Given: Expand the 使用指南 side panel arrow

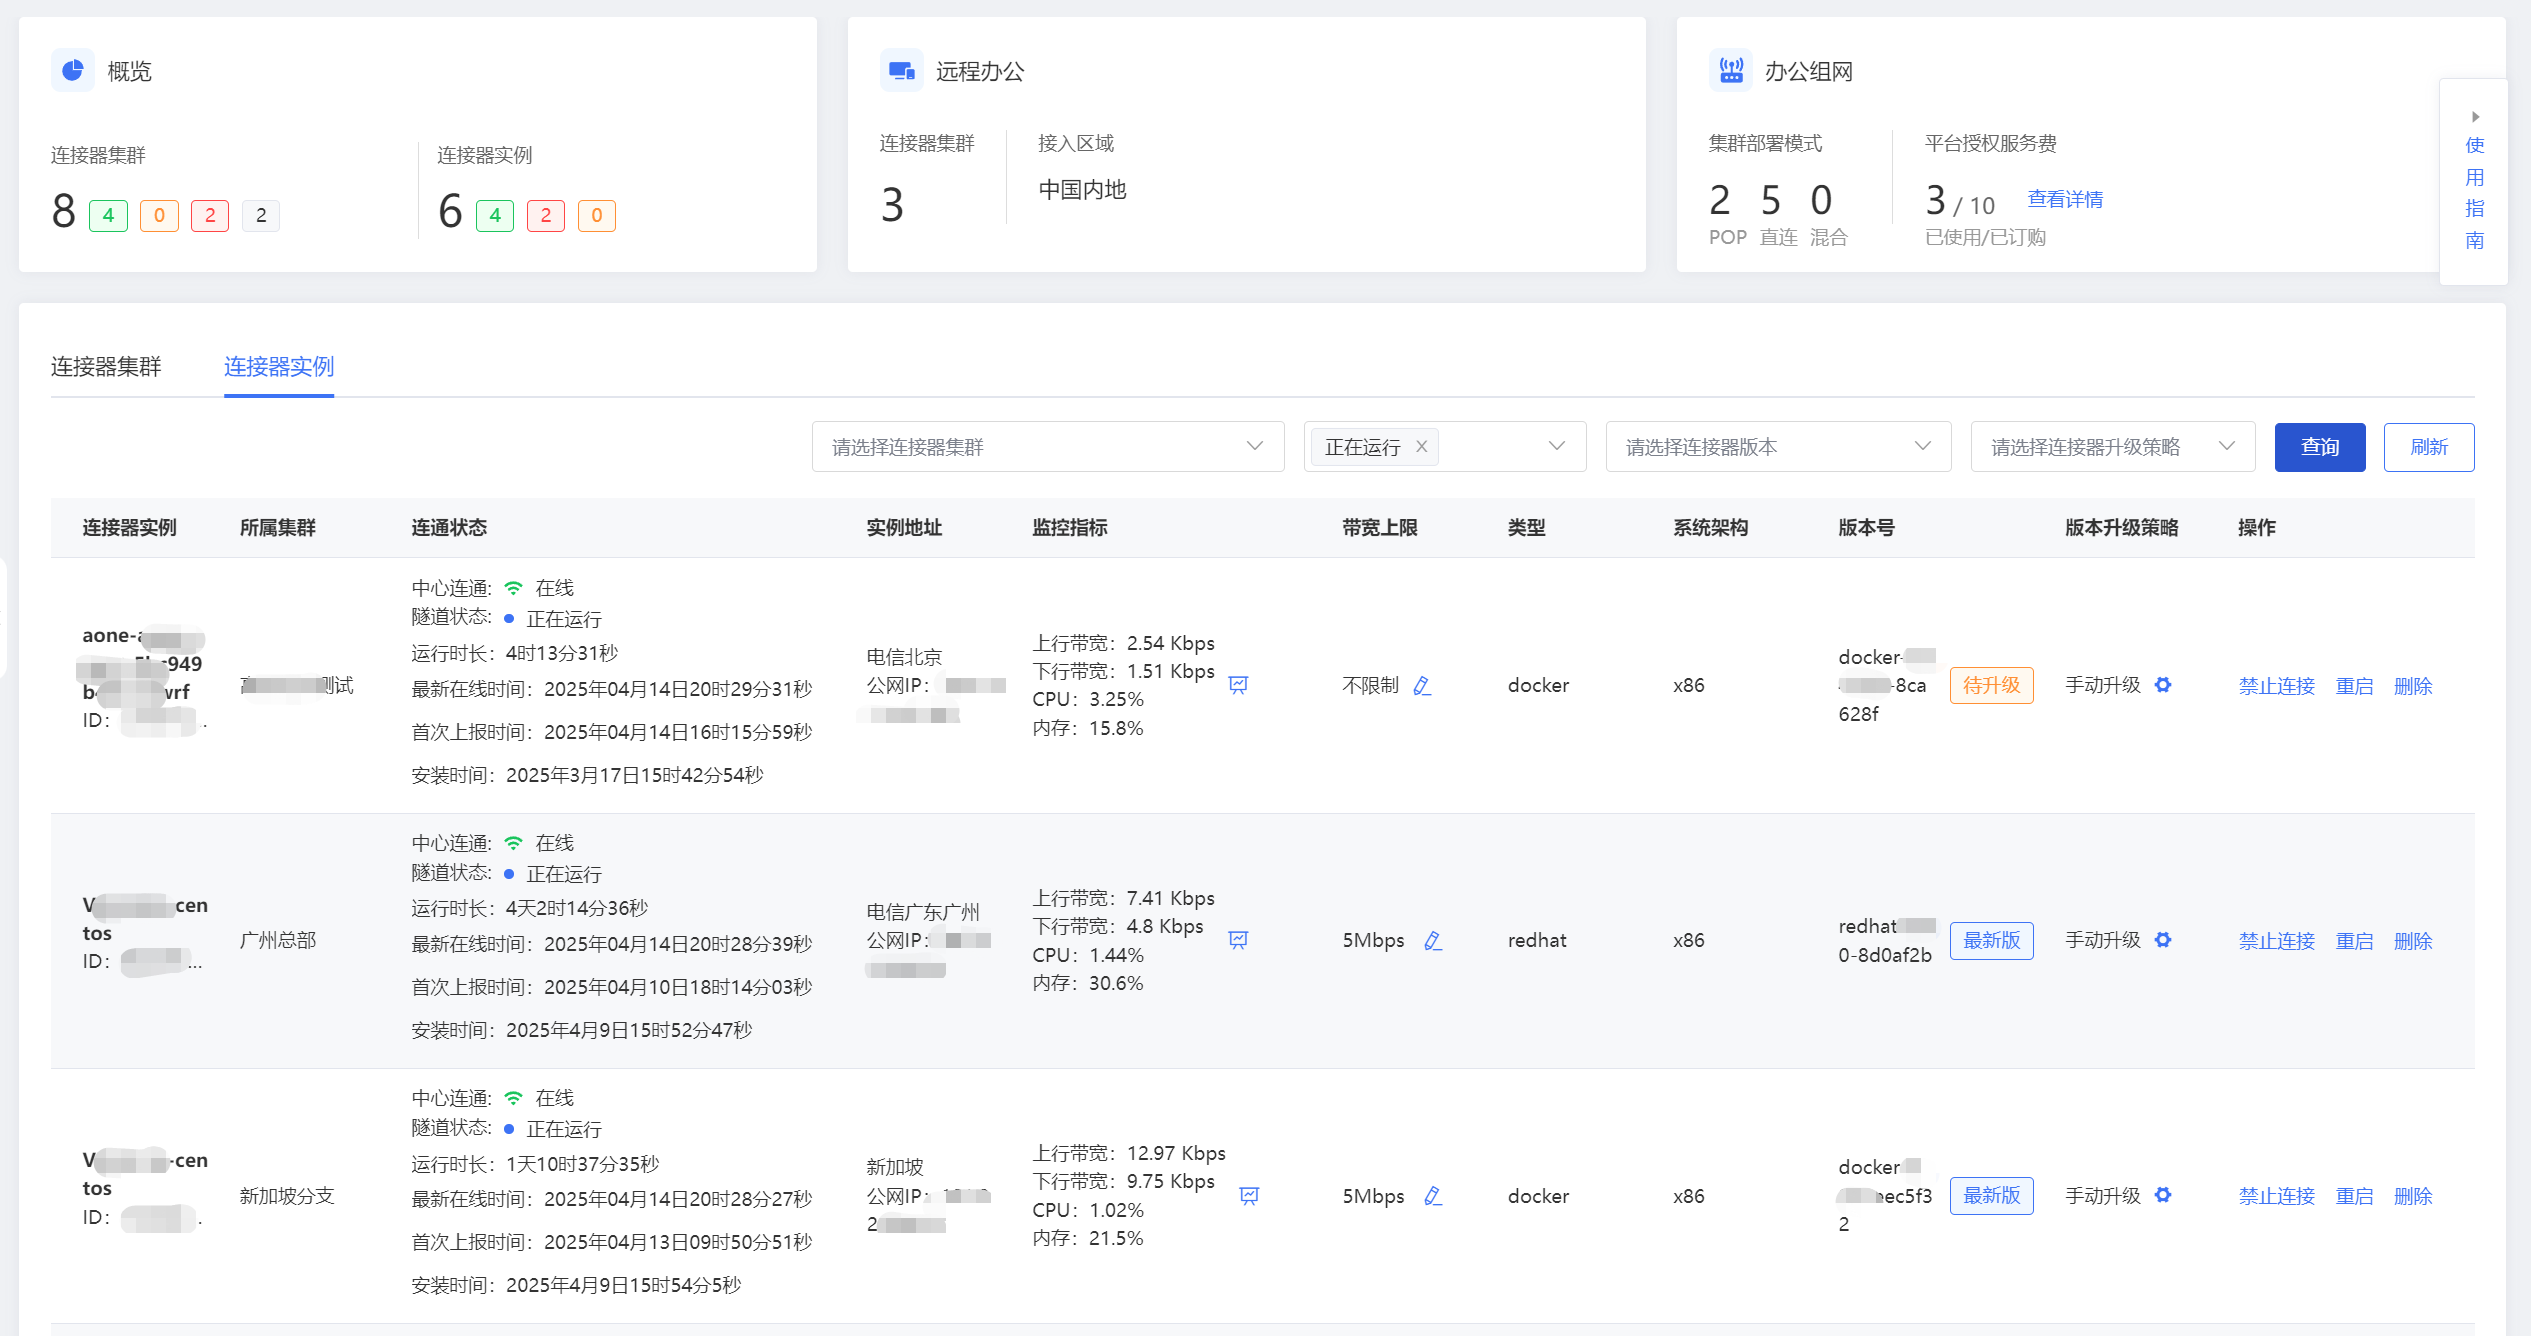Looking at the screenshot, I should pos(2475,117).
